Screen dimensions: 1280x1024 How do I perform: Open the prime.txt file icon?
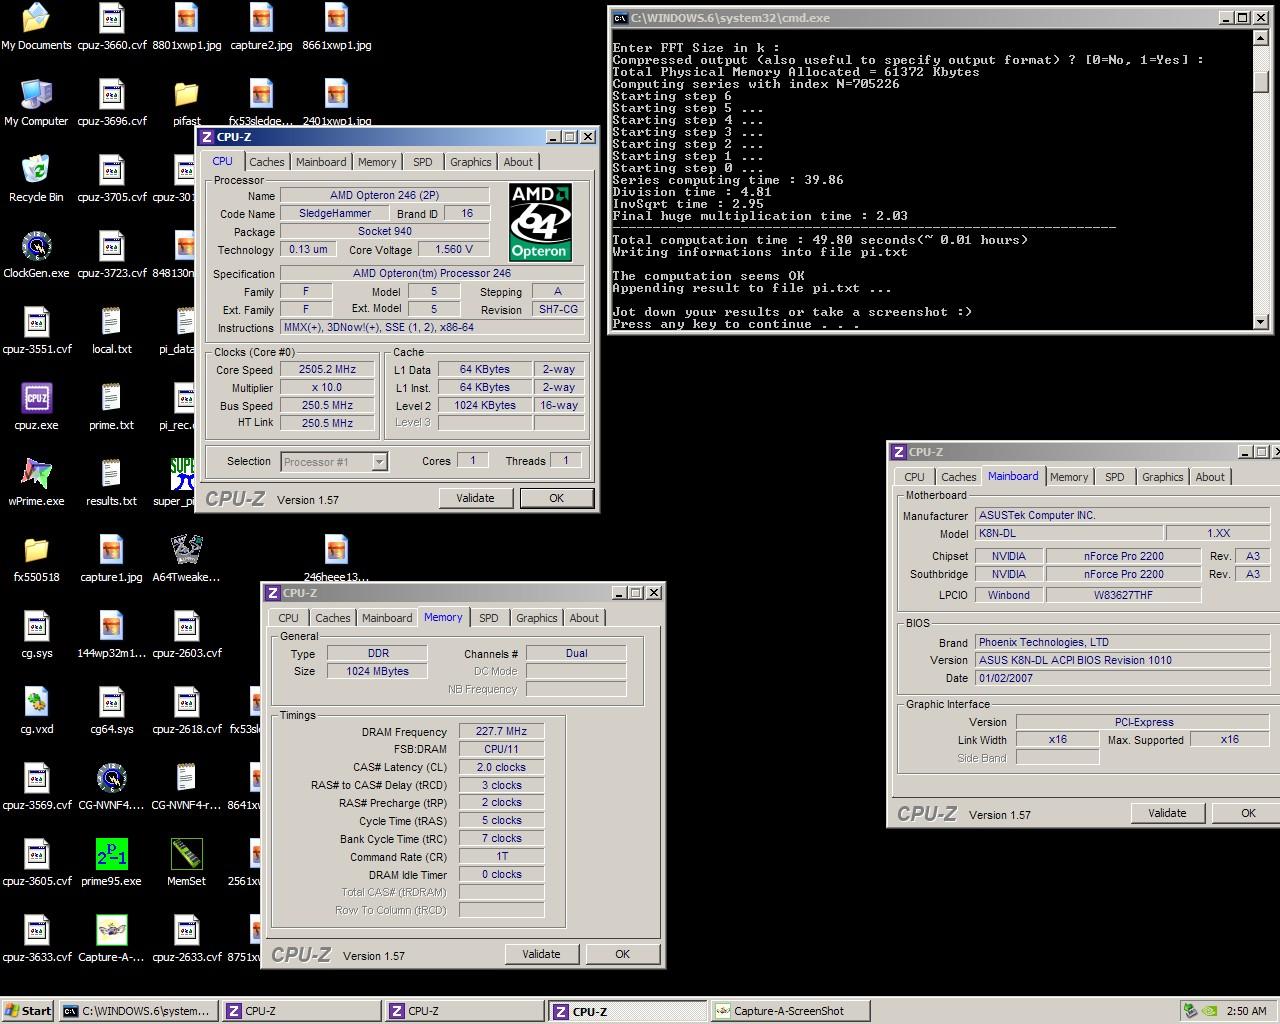[x=111, y=407]
